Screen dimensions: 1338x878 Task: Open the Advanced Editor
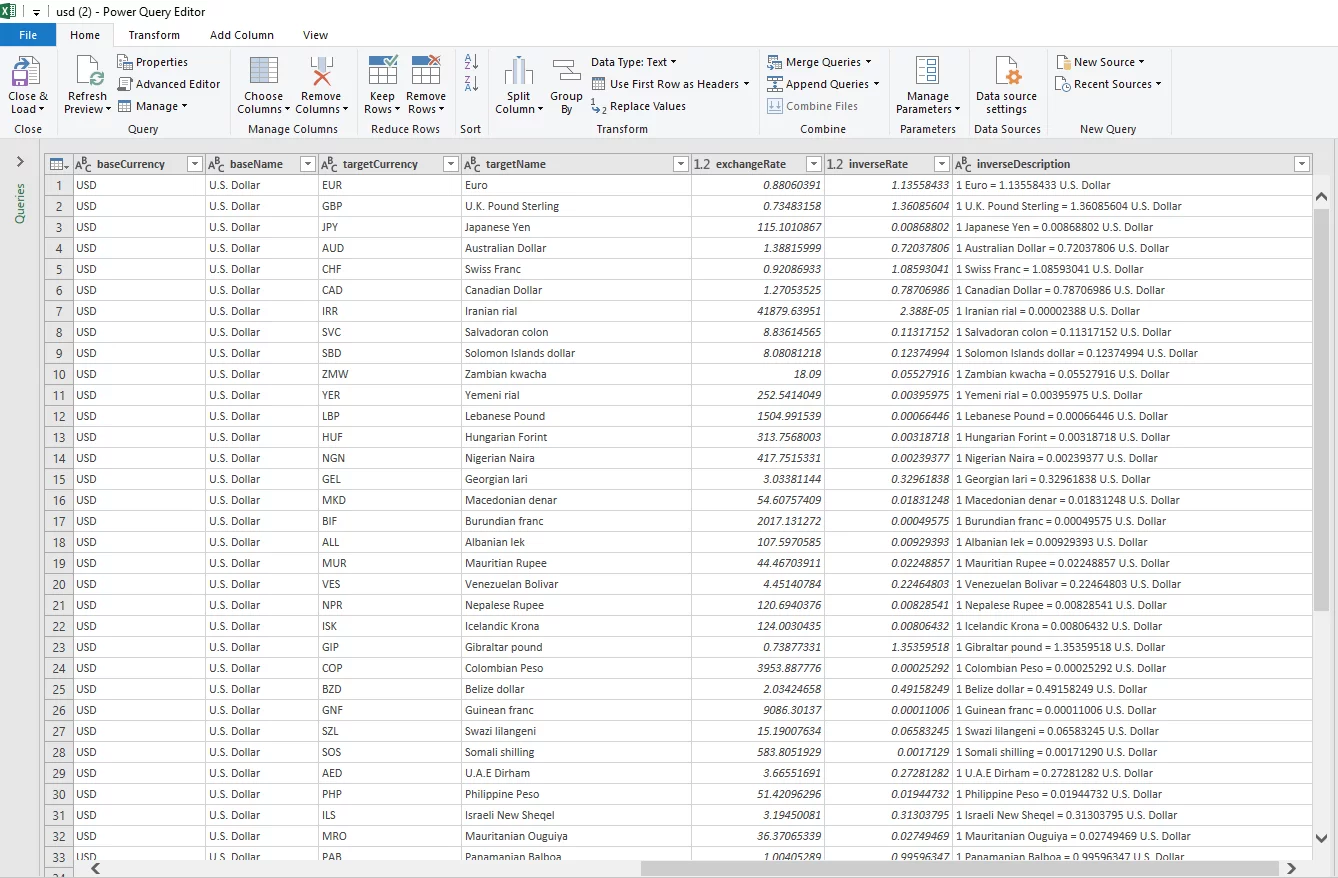[x=170, y=83]
